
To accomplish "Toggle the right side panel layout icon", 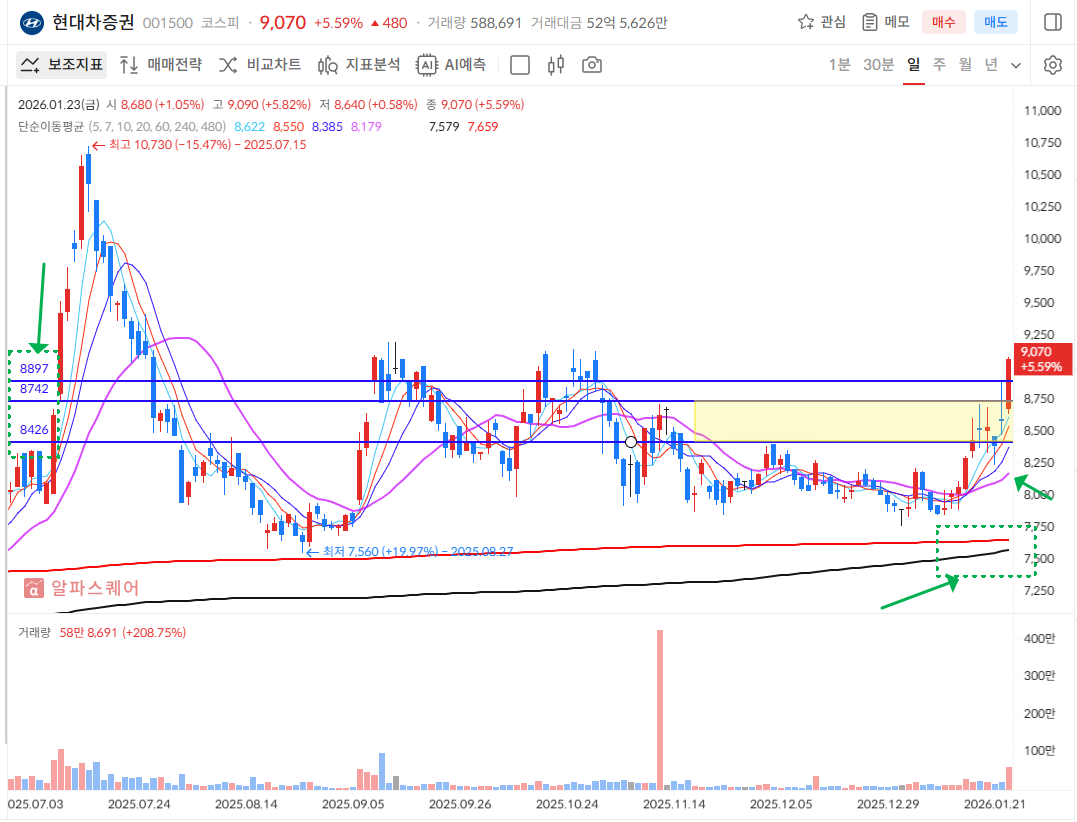I will (x=1052, y=22).
